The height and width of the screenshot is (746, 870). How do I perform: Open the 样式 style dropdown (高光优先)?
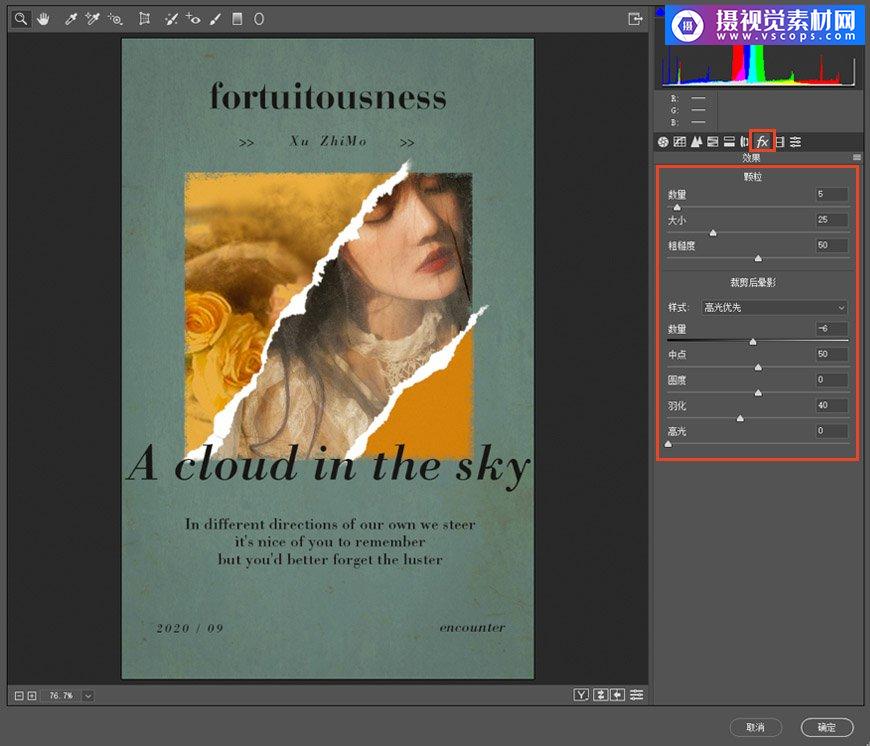[x=774, y=307]
